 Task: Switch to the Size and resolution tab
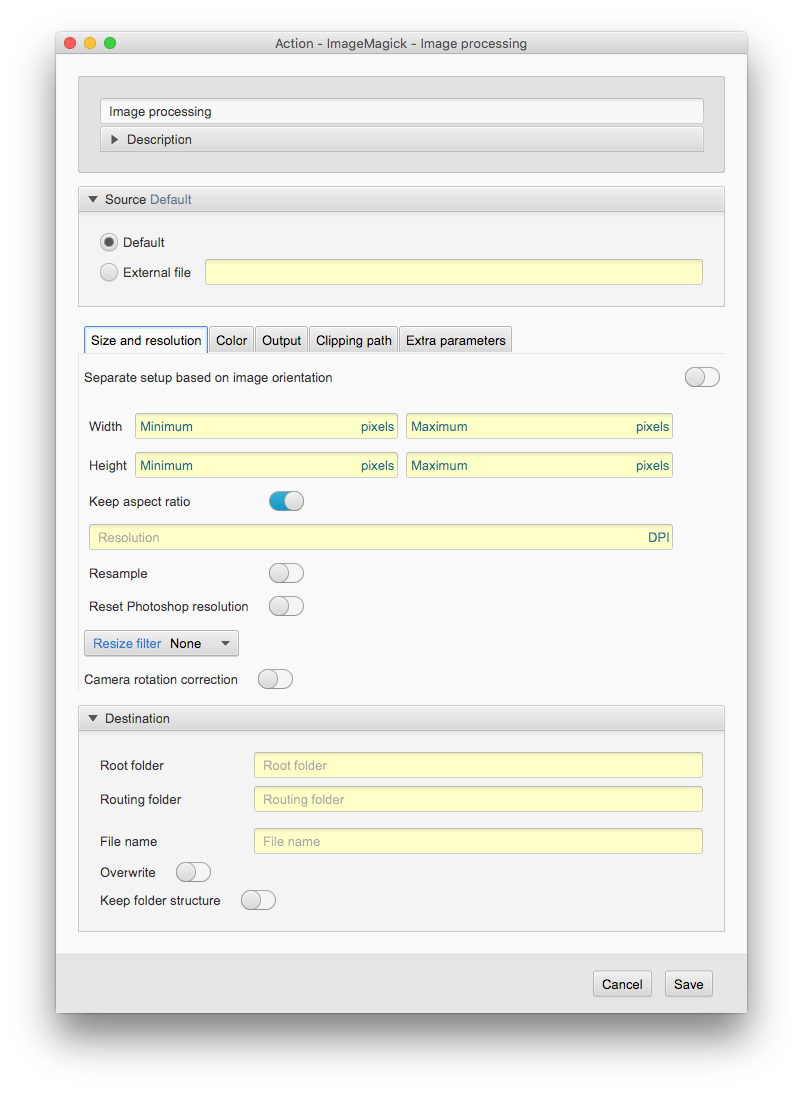click(x=146, y=340)
